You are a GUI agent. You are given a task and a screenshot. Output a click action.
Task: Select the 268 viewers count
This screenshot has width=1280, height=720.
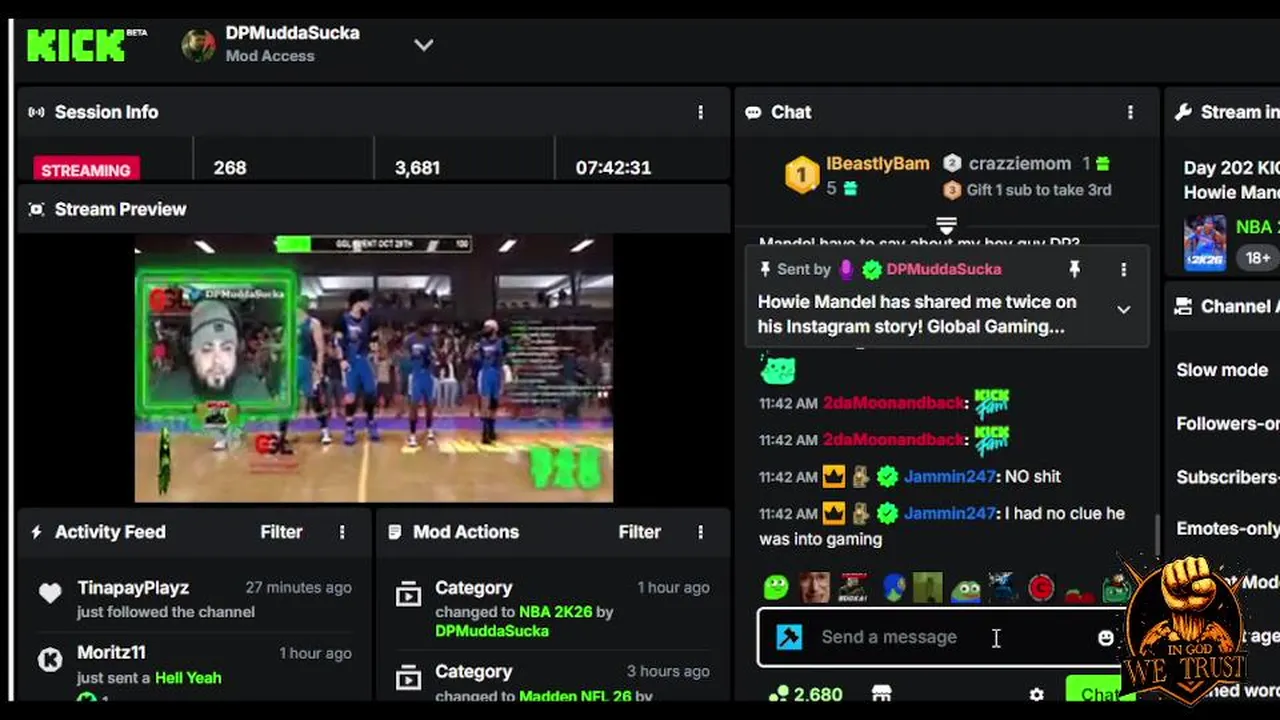(230, 168)
